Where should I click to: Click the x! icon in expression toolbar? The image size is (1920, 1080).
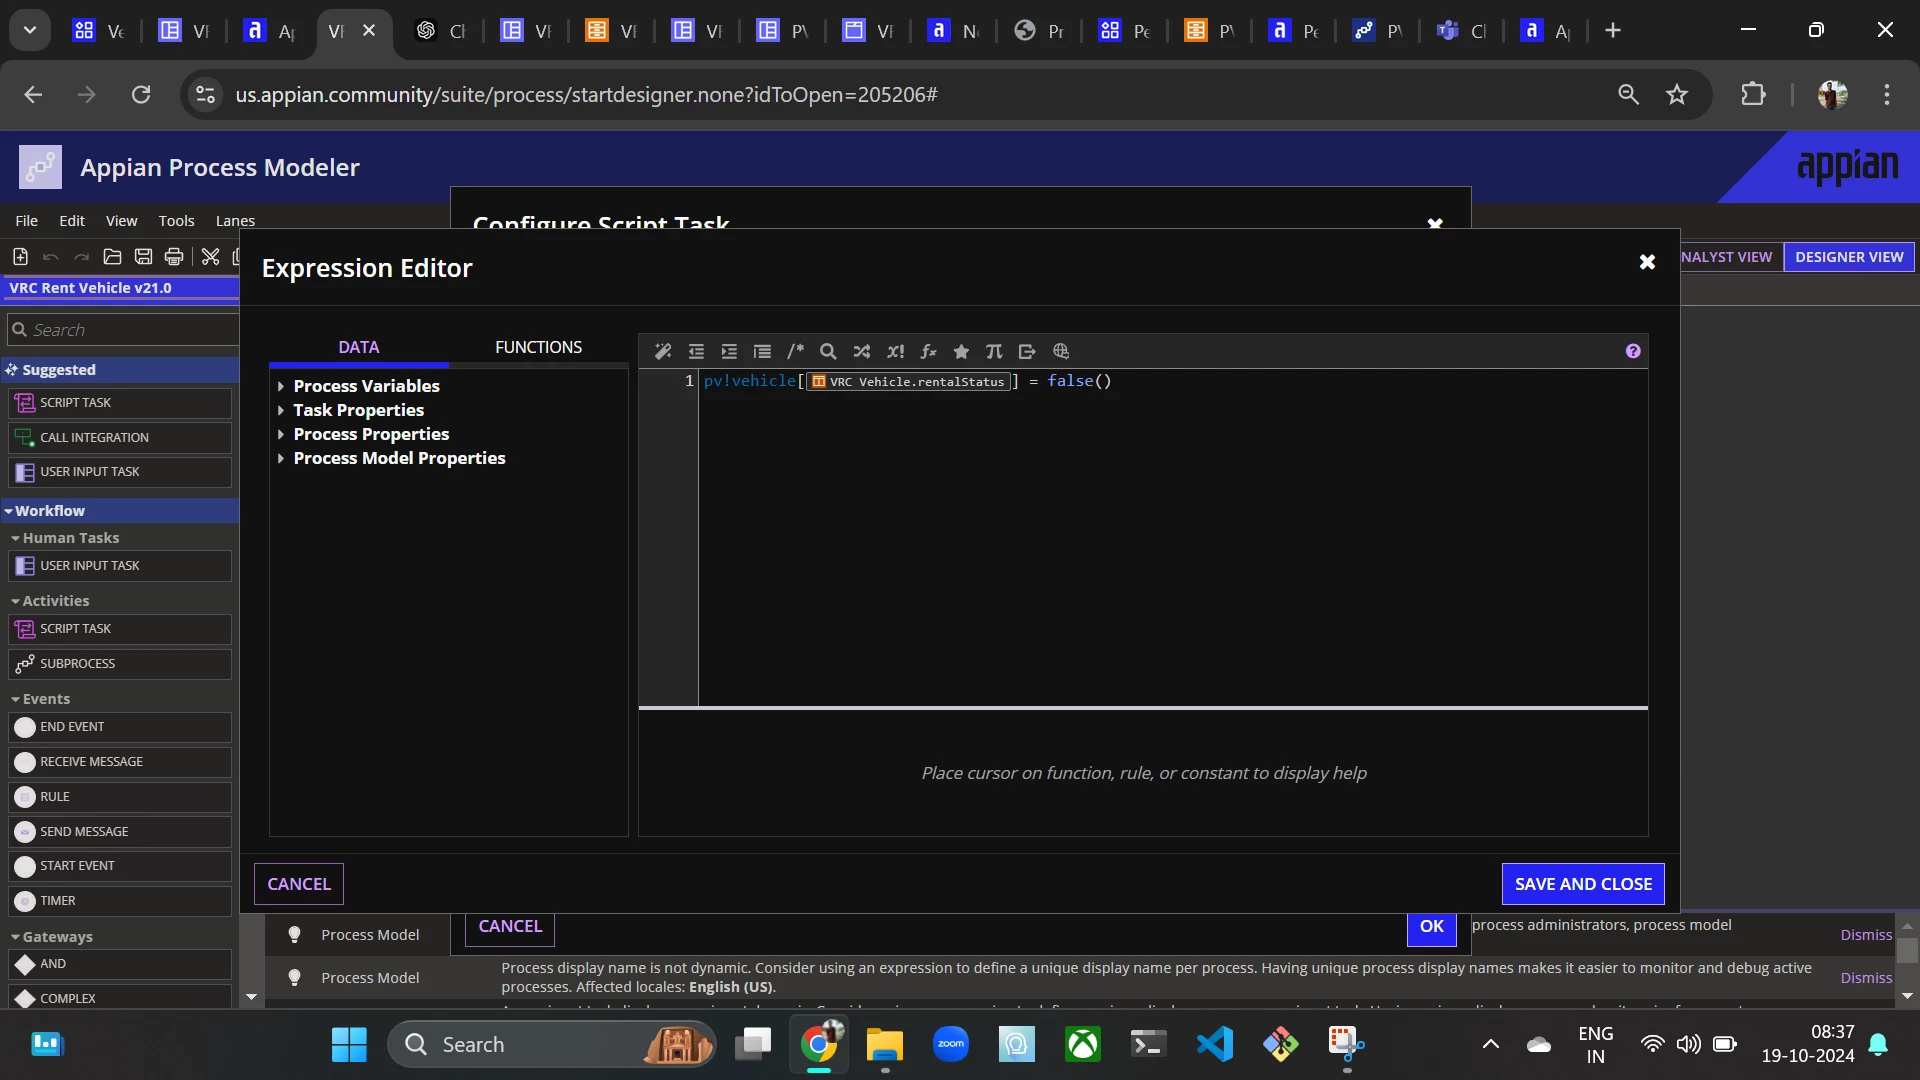895,351
